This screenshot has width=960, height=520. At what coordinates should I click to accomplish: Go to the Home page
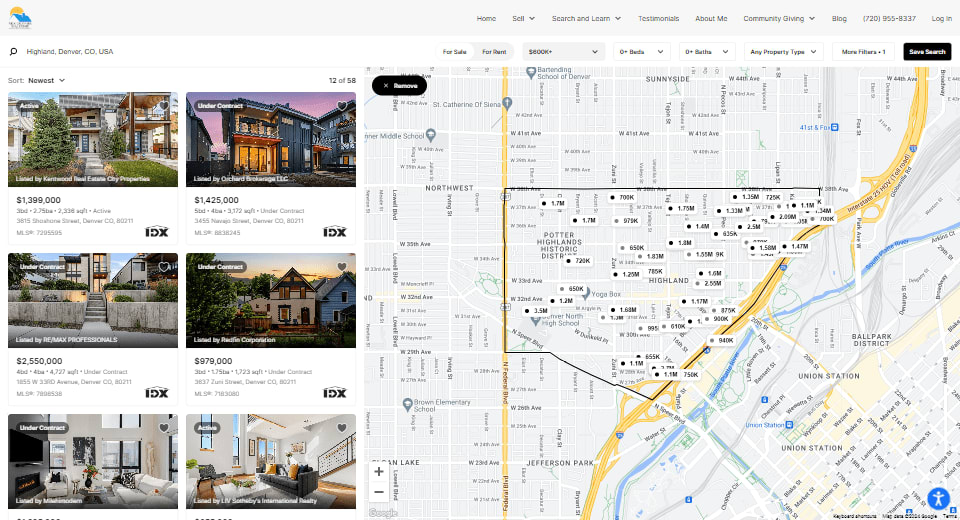point(486,18)
